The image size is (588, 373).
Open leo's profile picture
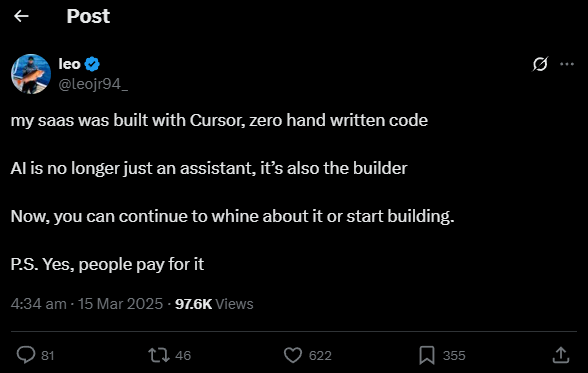[31, 74]
